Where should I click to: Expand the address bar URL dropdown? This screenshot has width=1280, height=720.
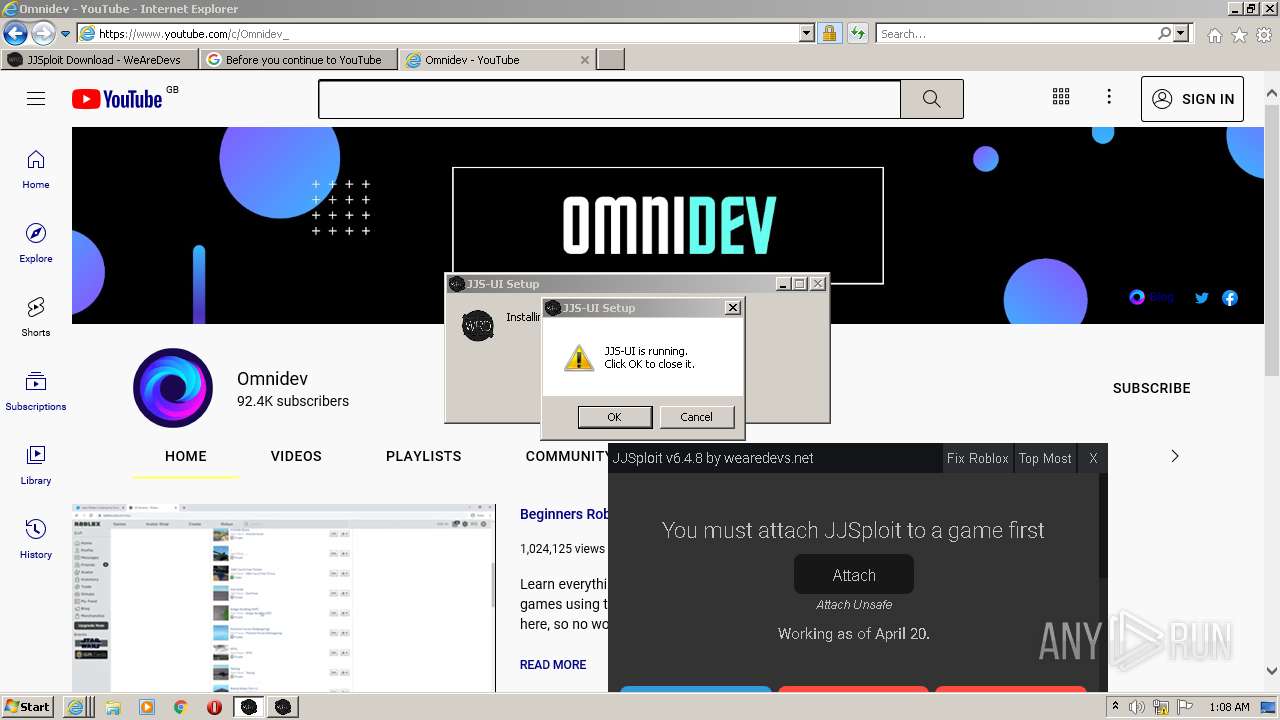[x=807, y=33]
